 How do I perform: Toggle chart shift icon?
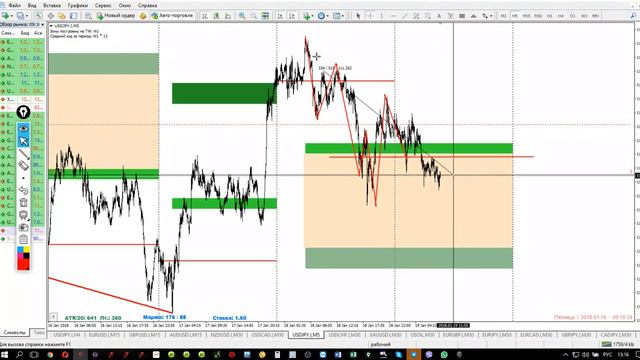tap(292, 16)
